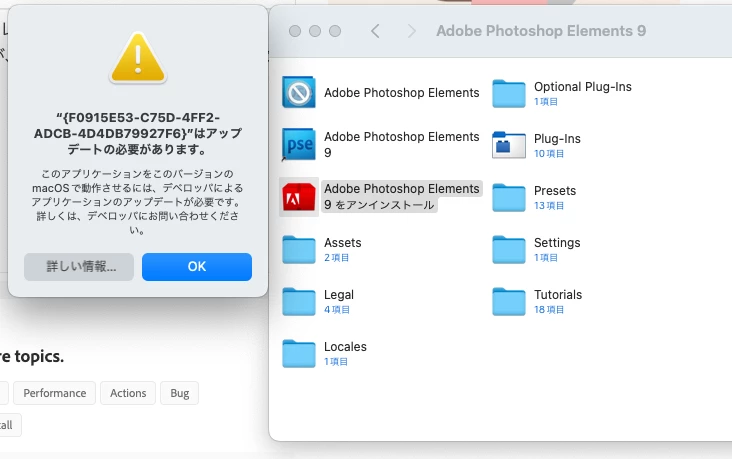Select the Settings folder icon
The height and width of the screenshot is (459, 732).
509,249
